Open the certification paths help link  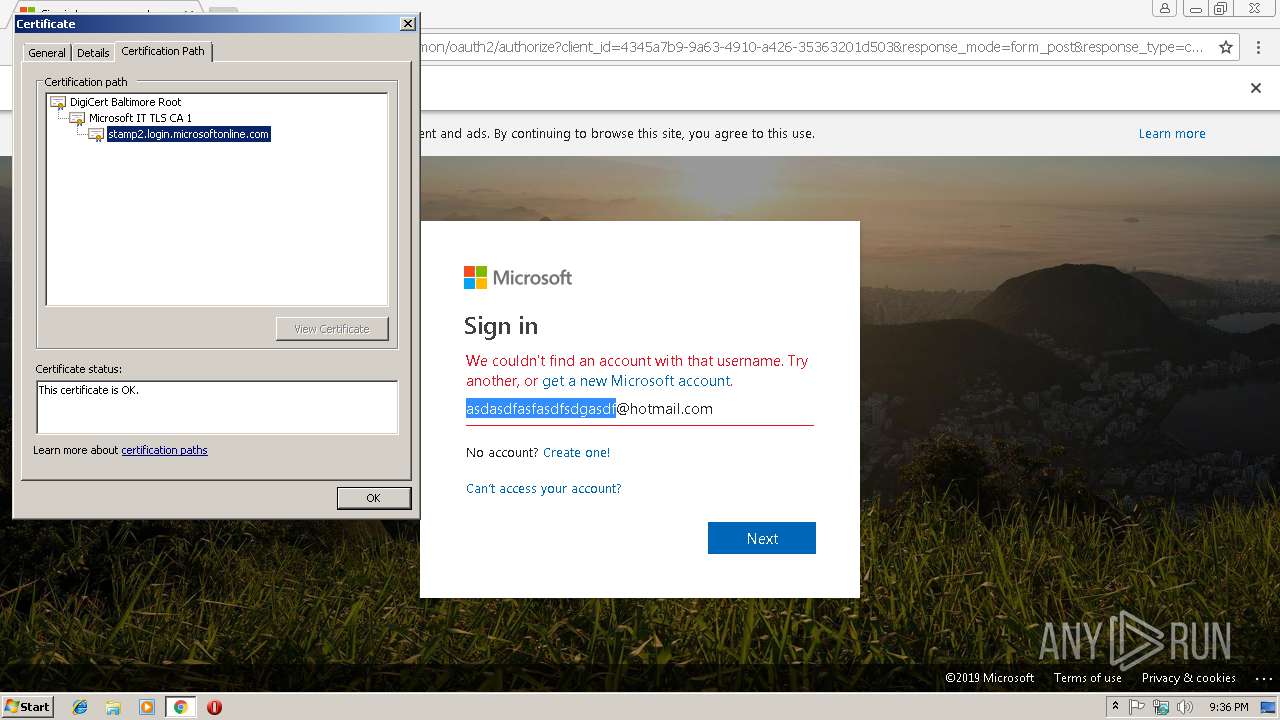164,450
